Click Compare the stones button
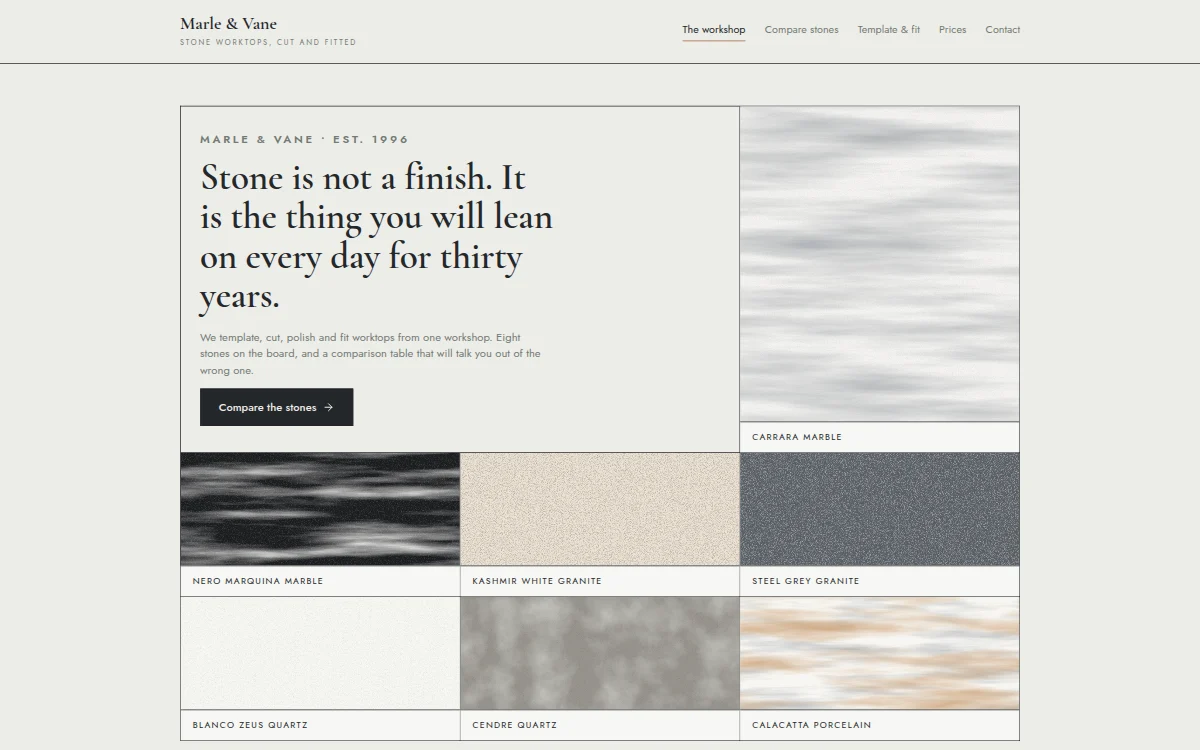 point(277,407)
